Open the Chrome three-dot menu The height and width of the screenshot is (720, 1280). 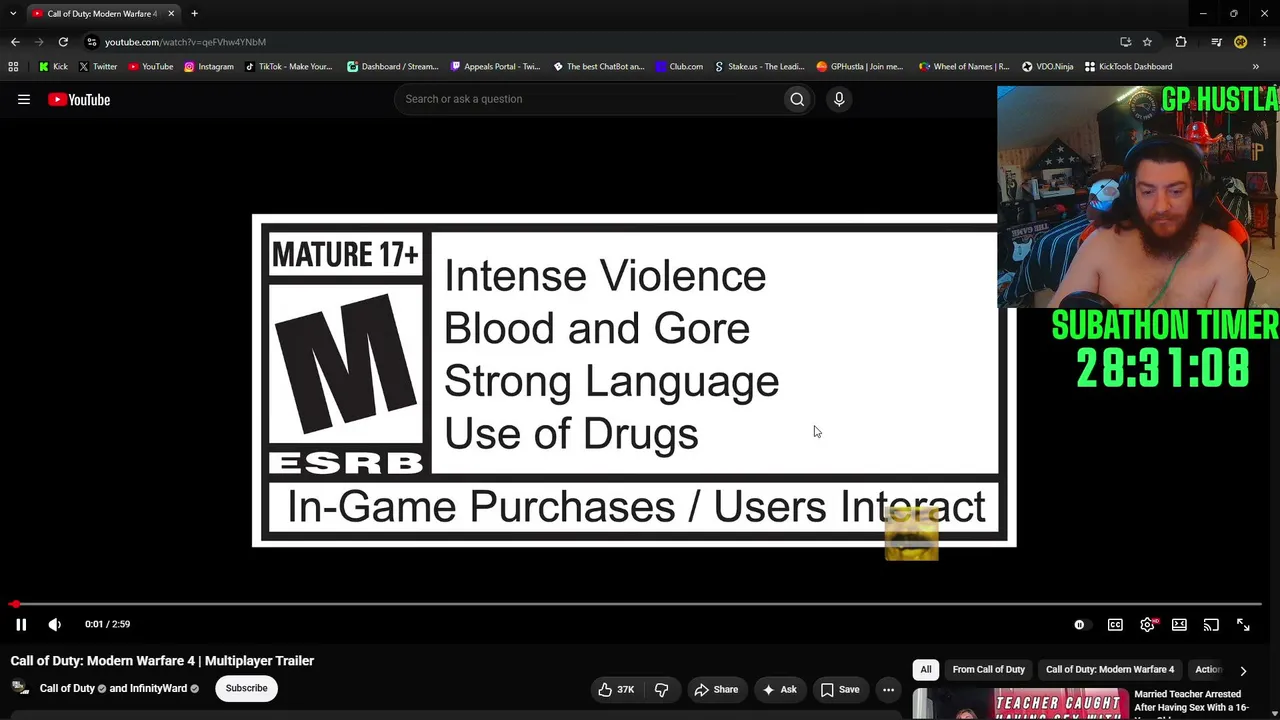(1265, 42)
